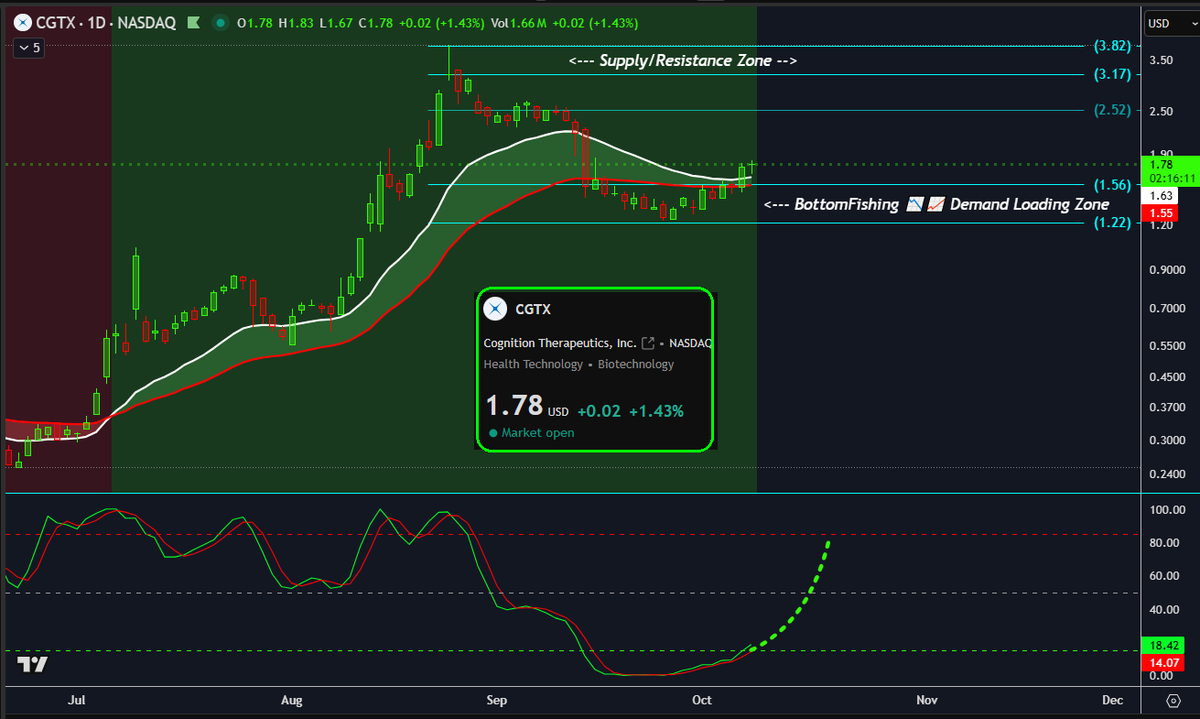Click the flag icon after NASDAQ in legend
Screen dimensions: 1200x719
point(195,22)
